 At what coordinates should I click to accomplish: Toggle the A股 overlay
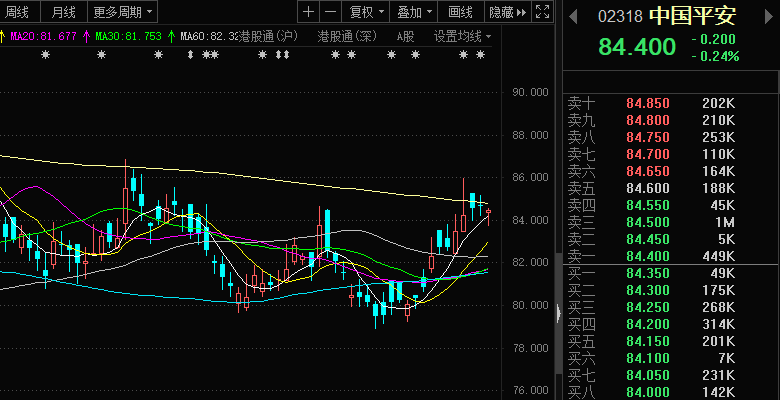(x=405, y=36)
